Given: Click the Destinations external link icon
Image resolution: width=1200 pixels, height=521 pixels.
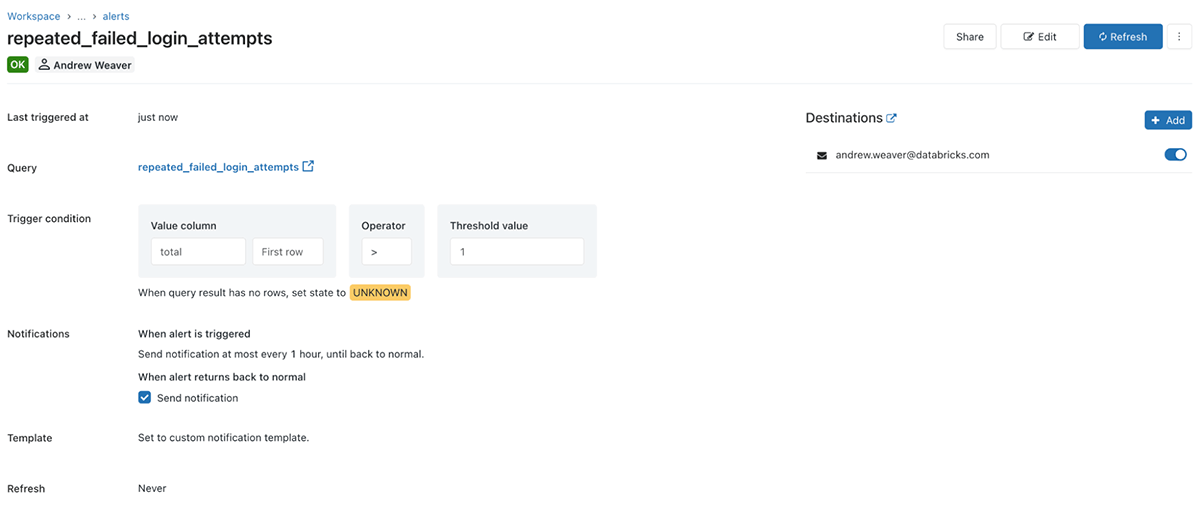Looking at the screenshot, I should click(x=892, y=118).
